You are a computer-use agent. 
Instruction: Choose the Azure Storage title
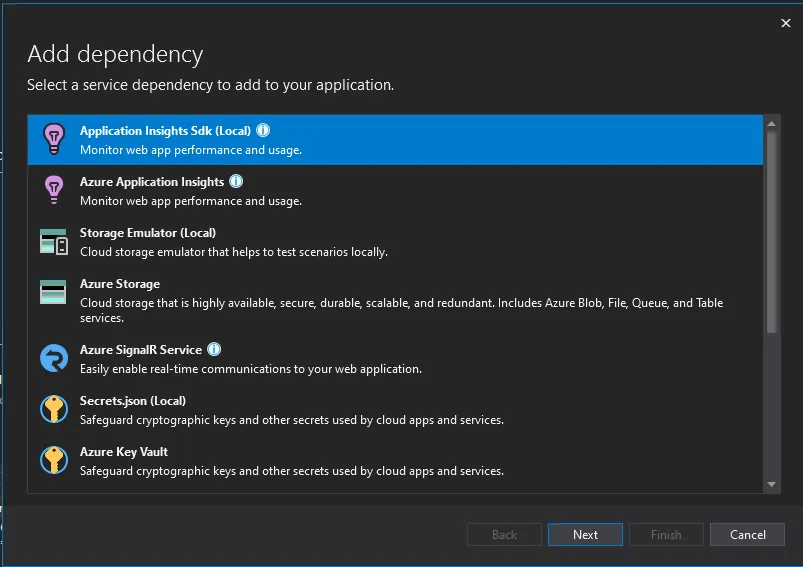click(120, 284)
